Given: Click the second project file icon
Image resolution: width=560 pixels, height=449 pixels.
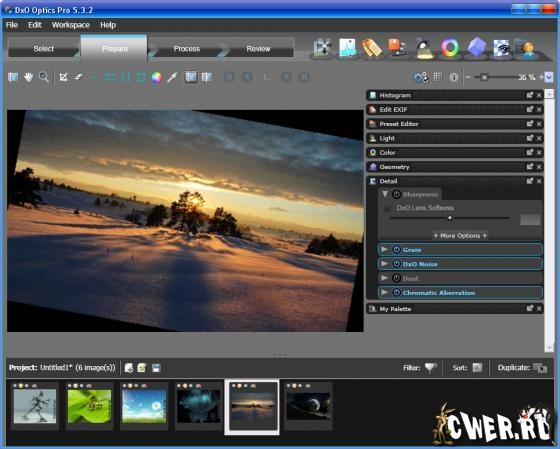Looking at the screenshot, I should click(x=142, y=368).
